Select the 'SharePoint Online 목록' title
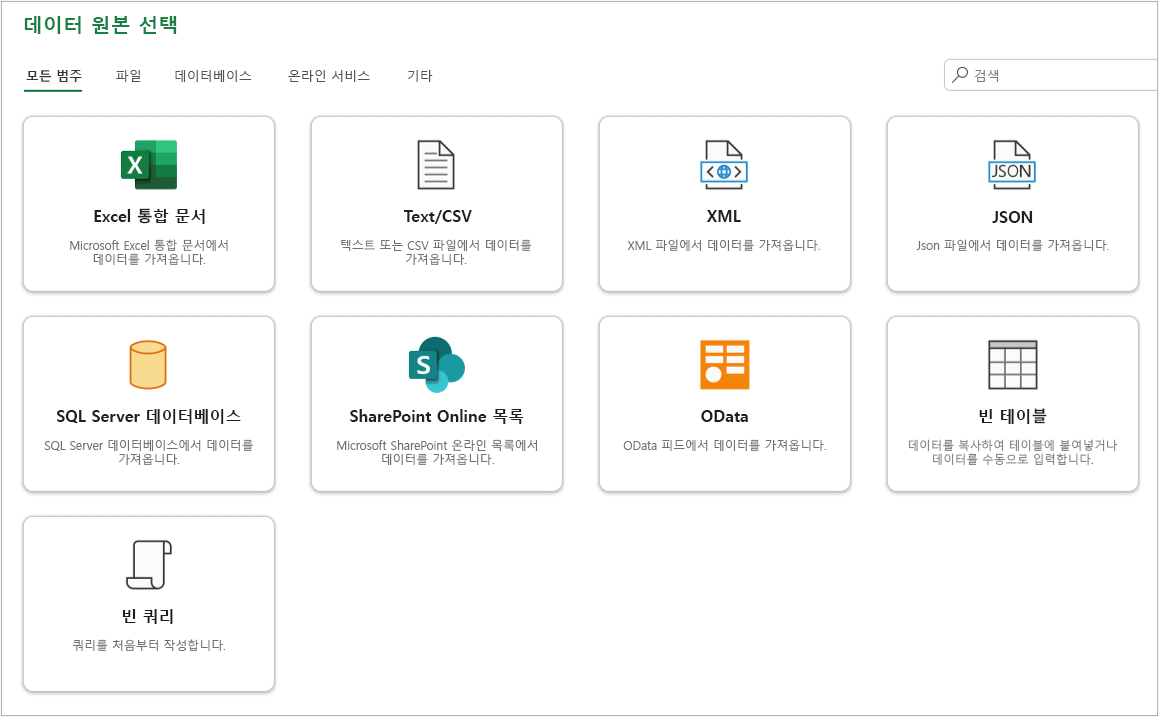Image resolution: width=1159 pixels, height=717 pixels. 436,416
